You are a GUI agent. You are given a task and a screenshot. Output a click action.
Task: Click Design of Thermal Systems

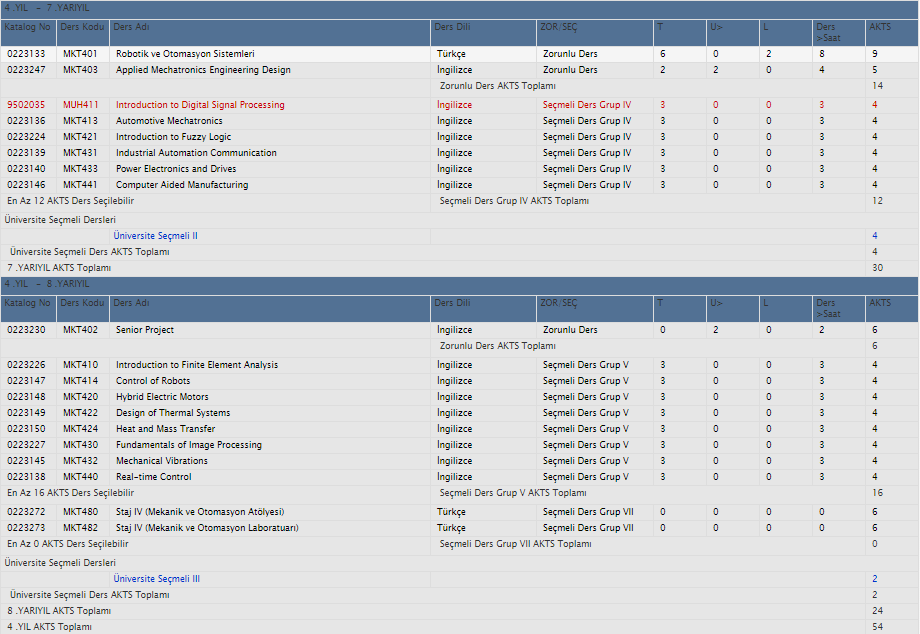[x=173, y=413]
